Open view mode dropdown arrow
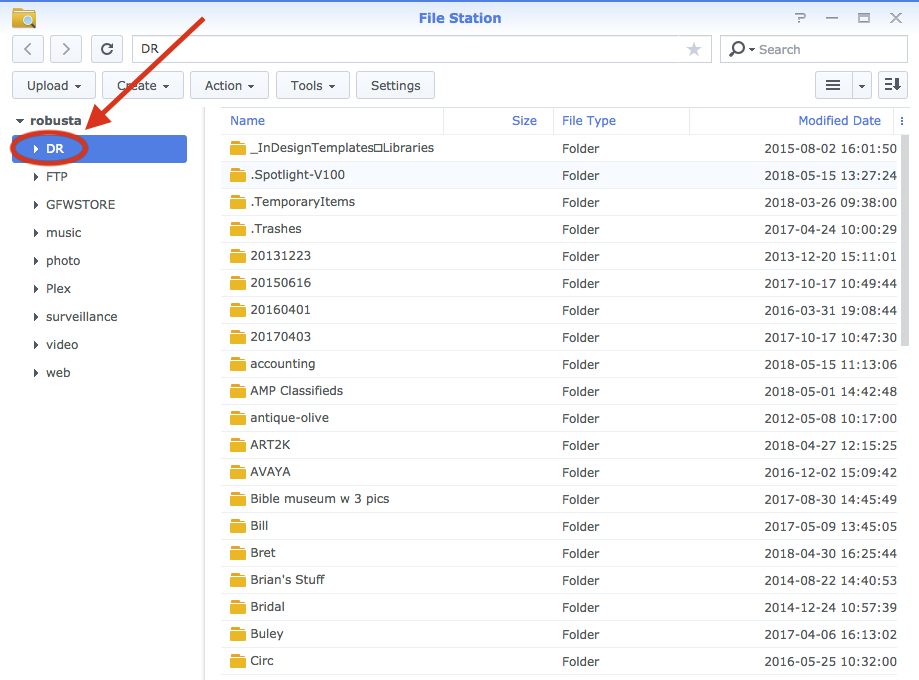The image size is (919, 680). [862, 86]
